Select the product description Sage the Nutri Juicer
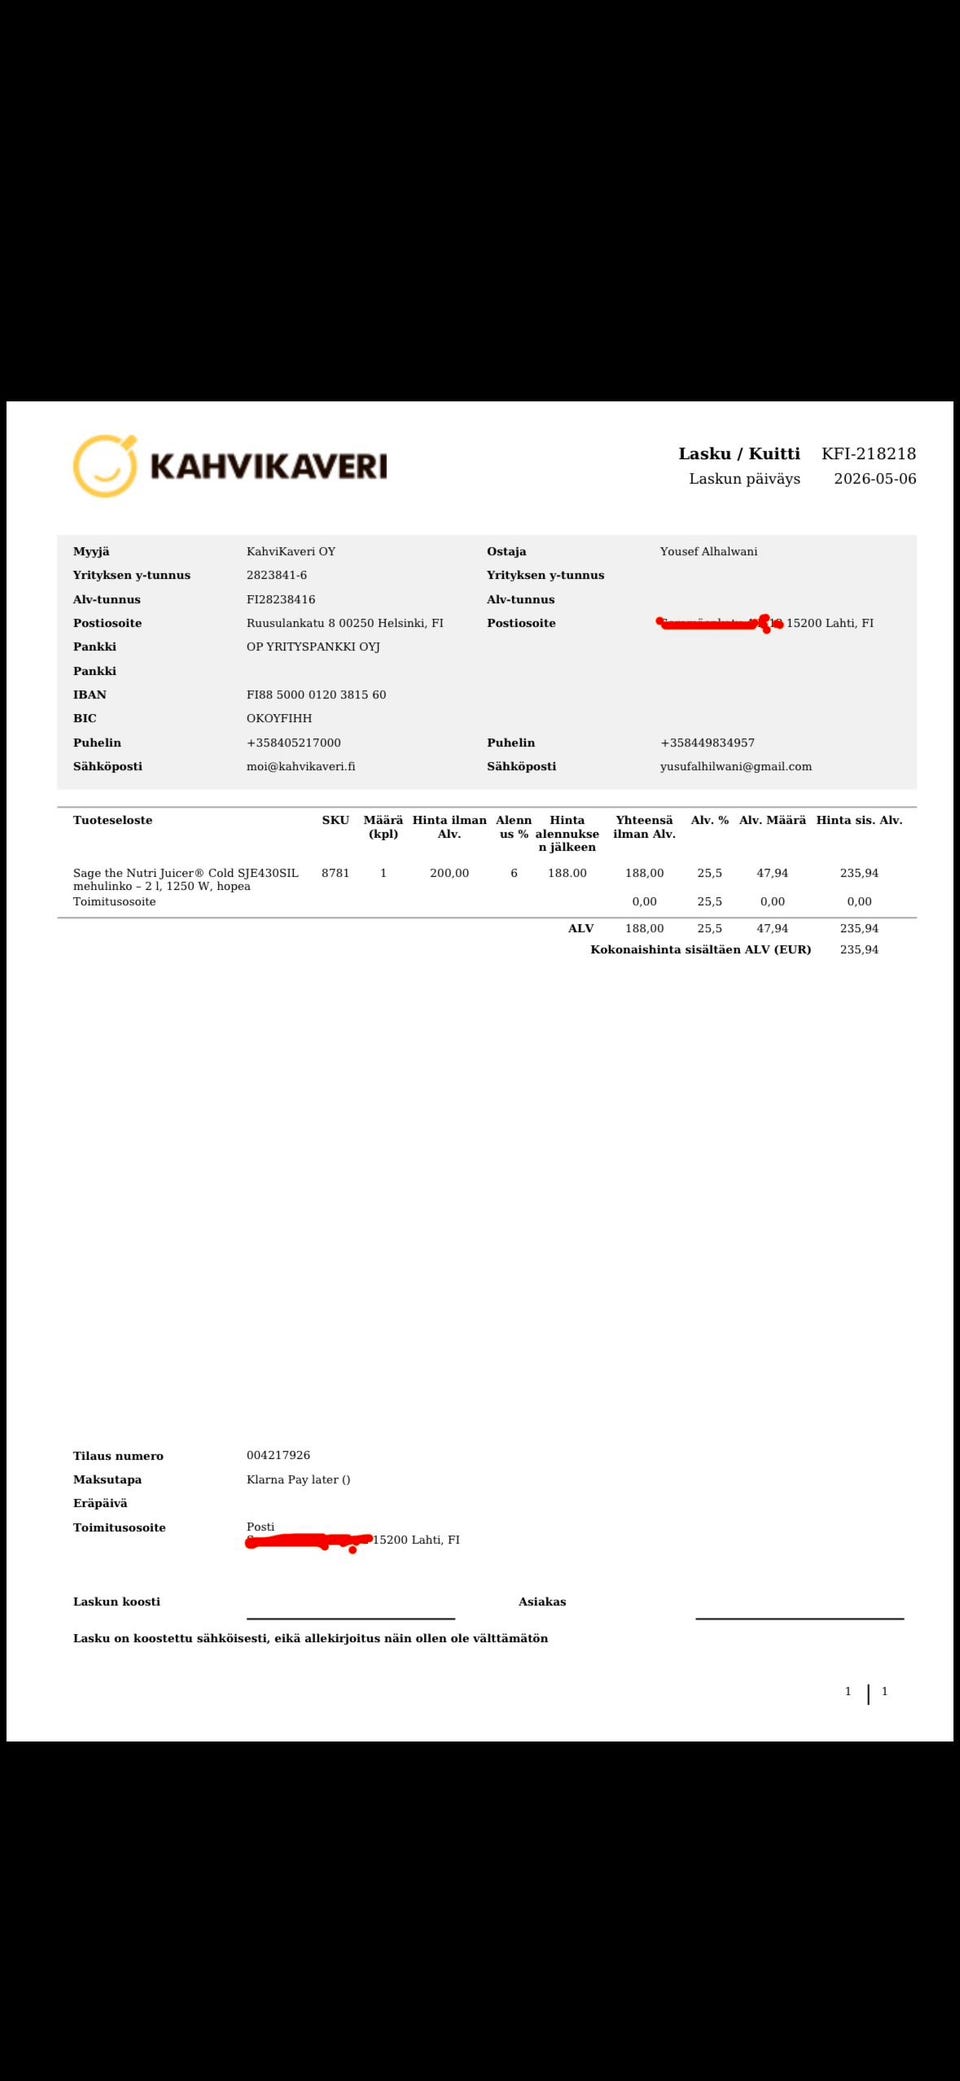The image size is (960, 2081). pyautogui.click(x=186, y=880)
